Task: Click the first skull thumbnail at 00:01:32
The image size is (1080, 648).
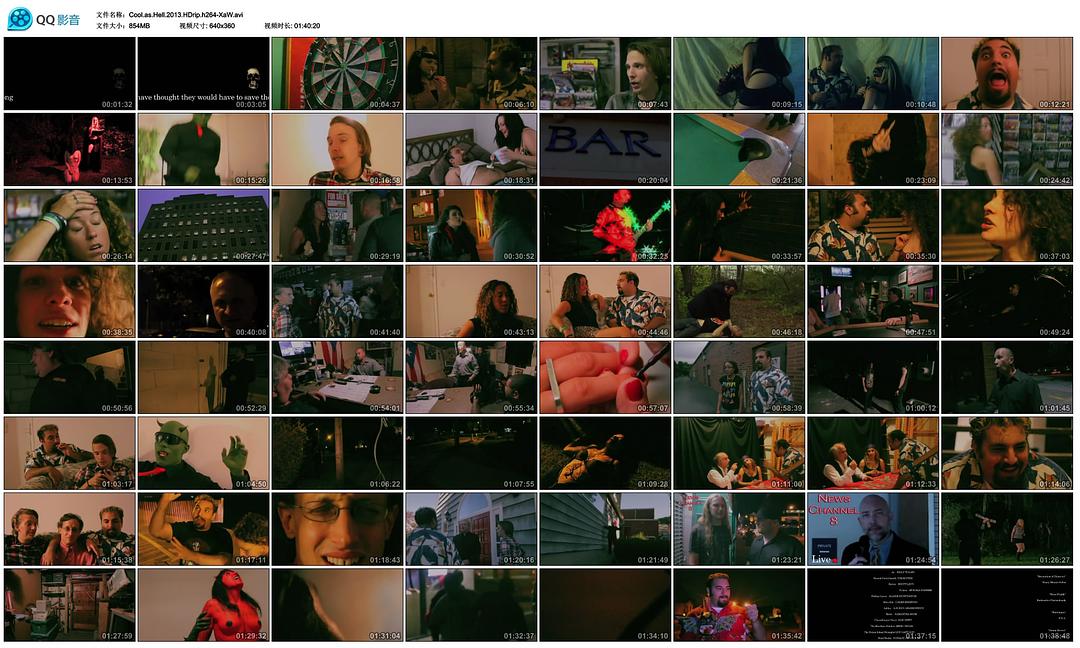Action: (69, 73)
